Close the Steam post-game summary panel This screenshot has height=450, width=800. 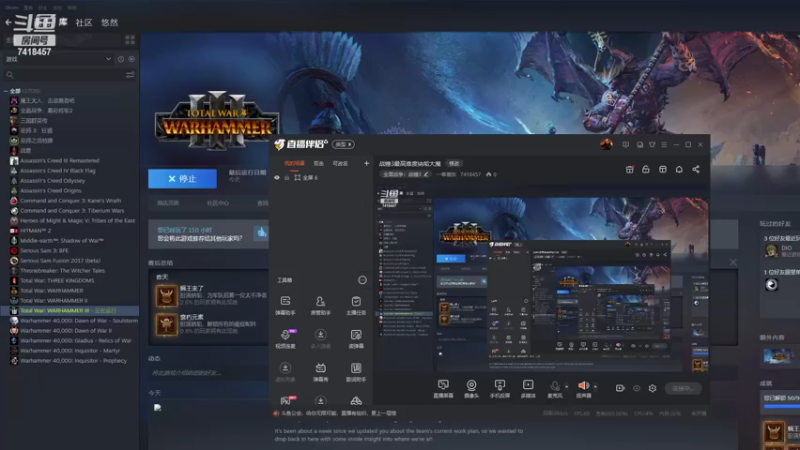click(x=733, y=262)
